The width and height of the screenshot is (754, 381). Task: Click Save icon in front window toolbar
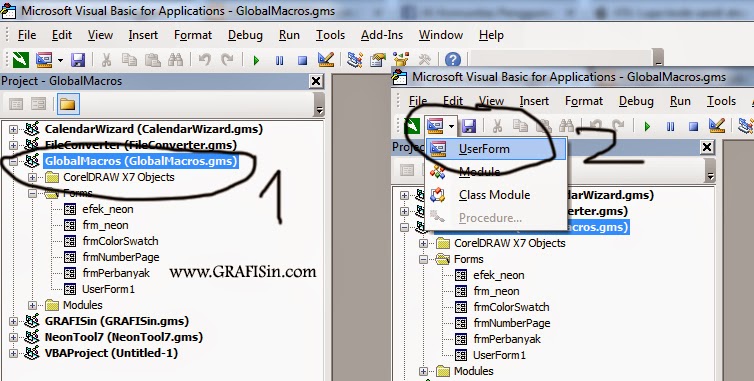(x=468, y=127)
